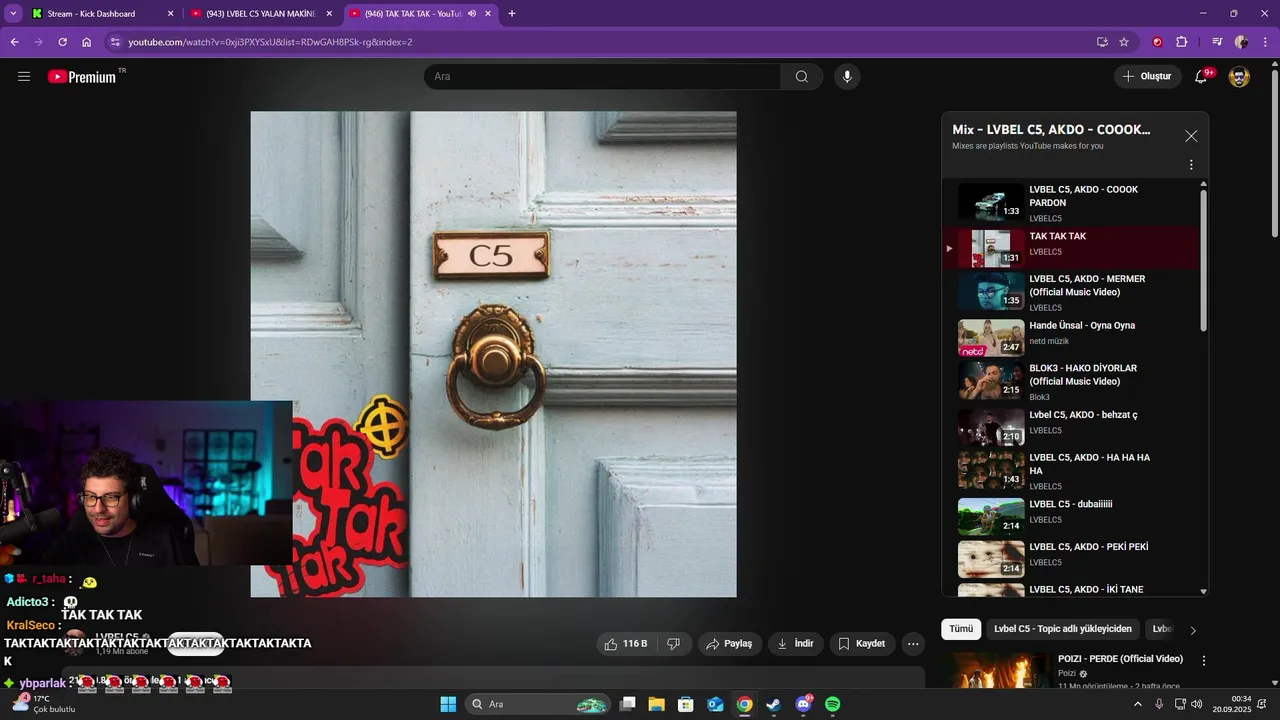Open File Explorer from the taskbar
Viewport: 1280px width, 720px height.
(x=657, y=704)
